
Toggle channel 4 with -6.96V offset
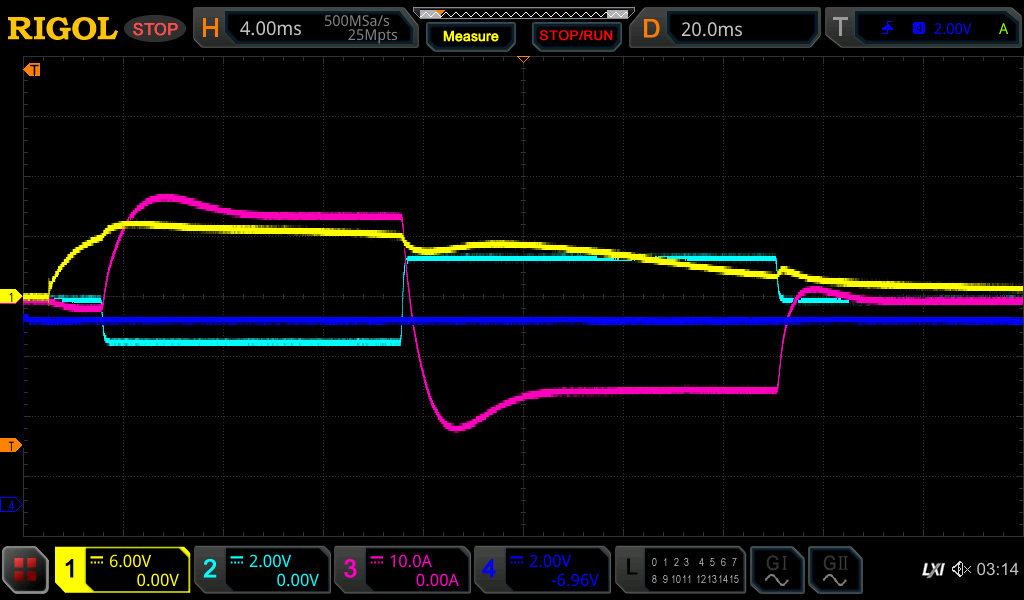tap(541, 570)
